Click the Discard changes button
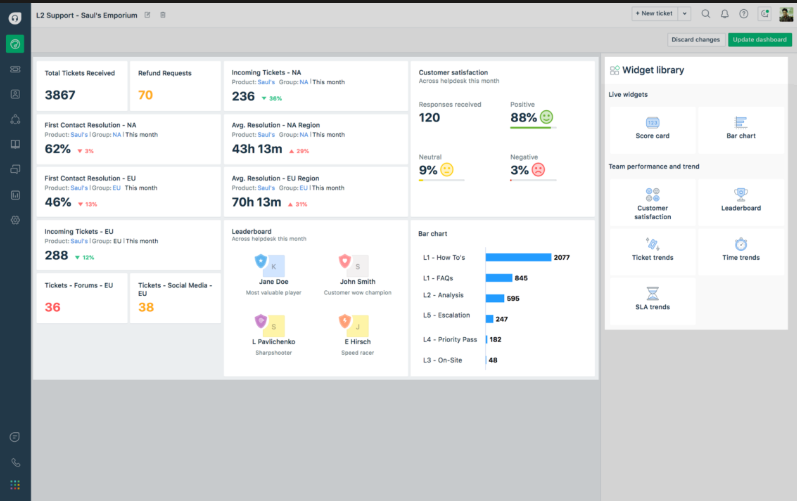Screen dimensions: 797x501 695,40
